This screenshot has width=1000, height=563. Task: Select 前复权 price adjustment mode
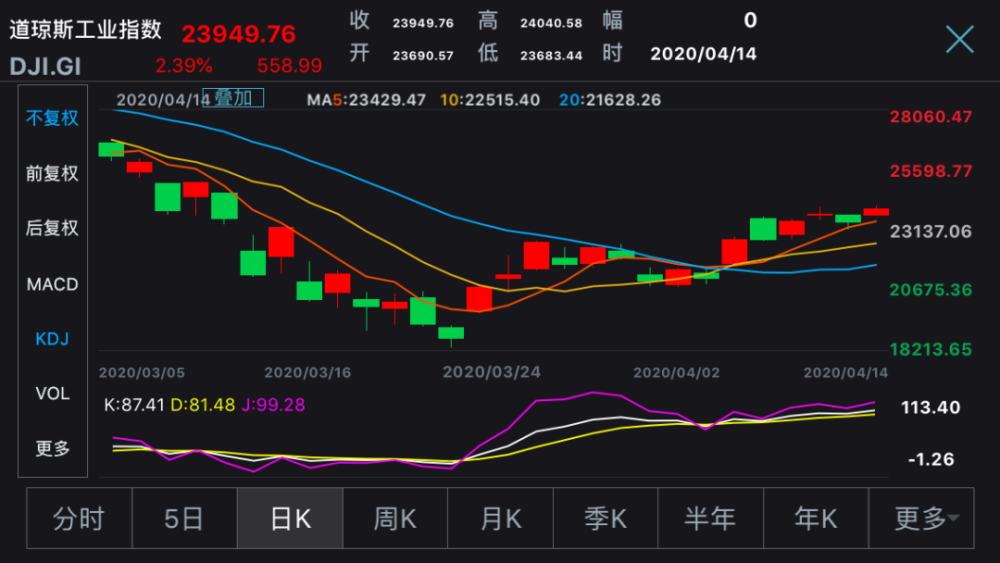click(x=52, y=173)
